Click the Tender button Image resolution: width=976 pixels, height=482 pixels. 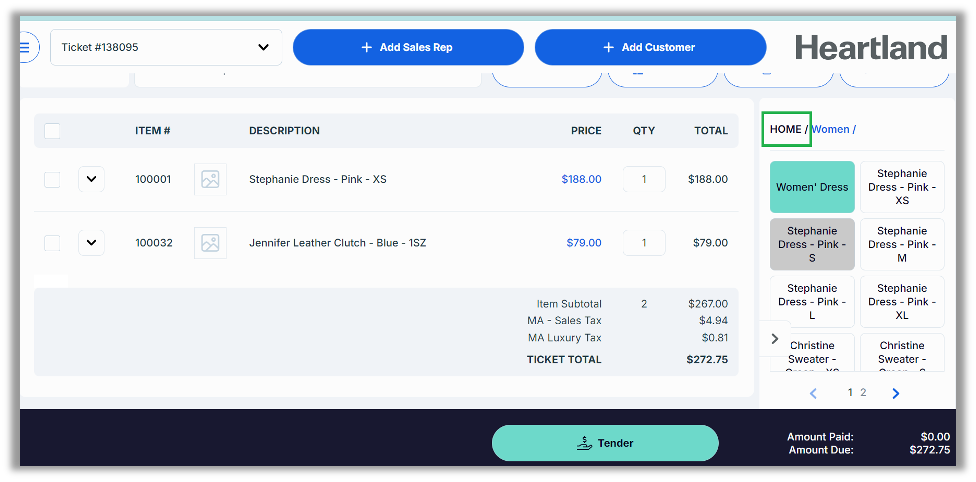(605, 443)
